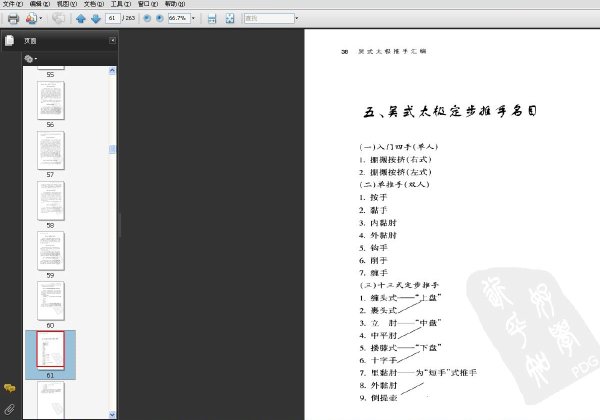Click the text line 3. 内黏肘
This screenshot has width=600, height=420.
pos(378,223)
